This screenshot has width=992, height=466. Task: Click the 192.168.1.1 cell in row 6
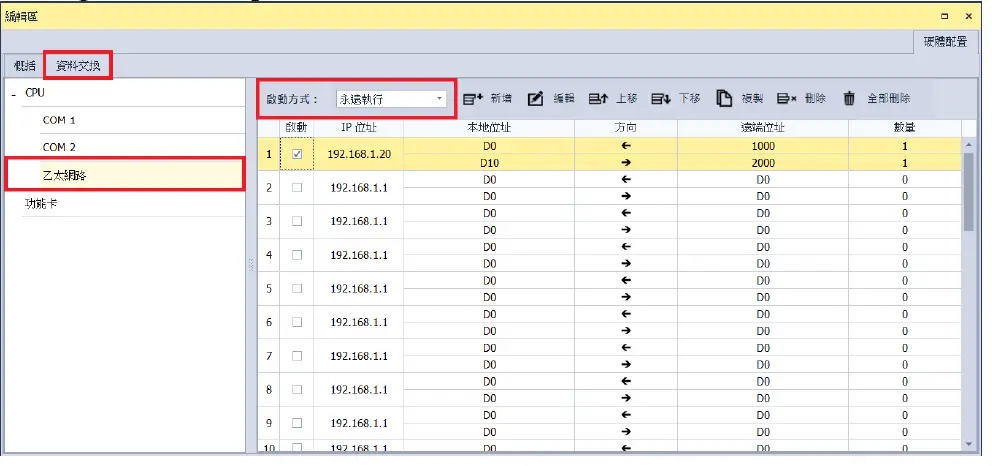point(358,322)
